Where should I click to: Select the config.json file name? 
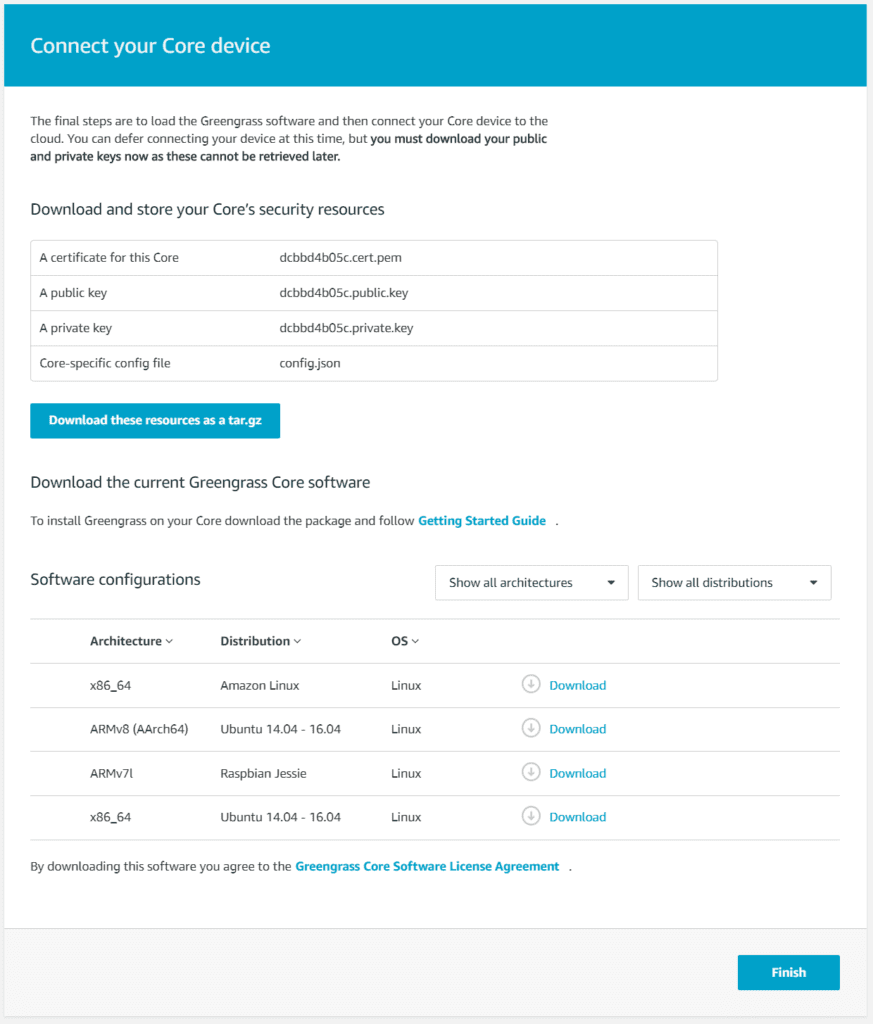coord(310,363)
